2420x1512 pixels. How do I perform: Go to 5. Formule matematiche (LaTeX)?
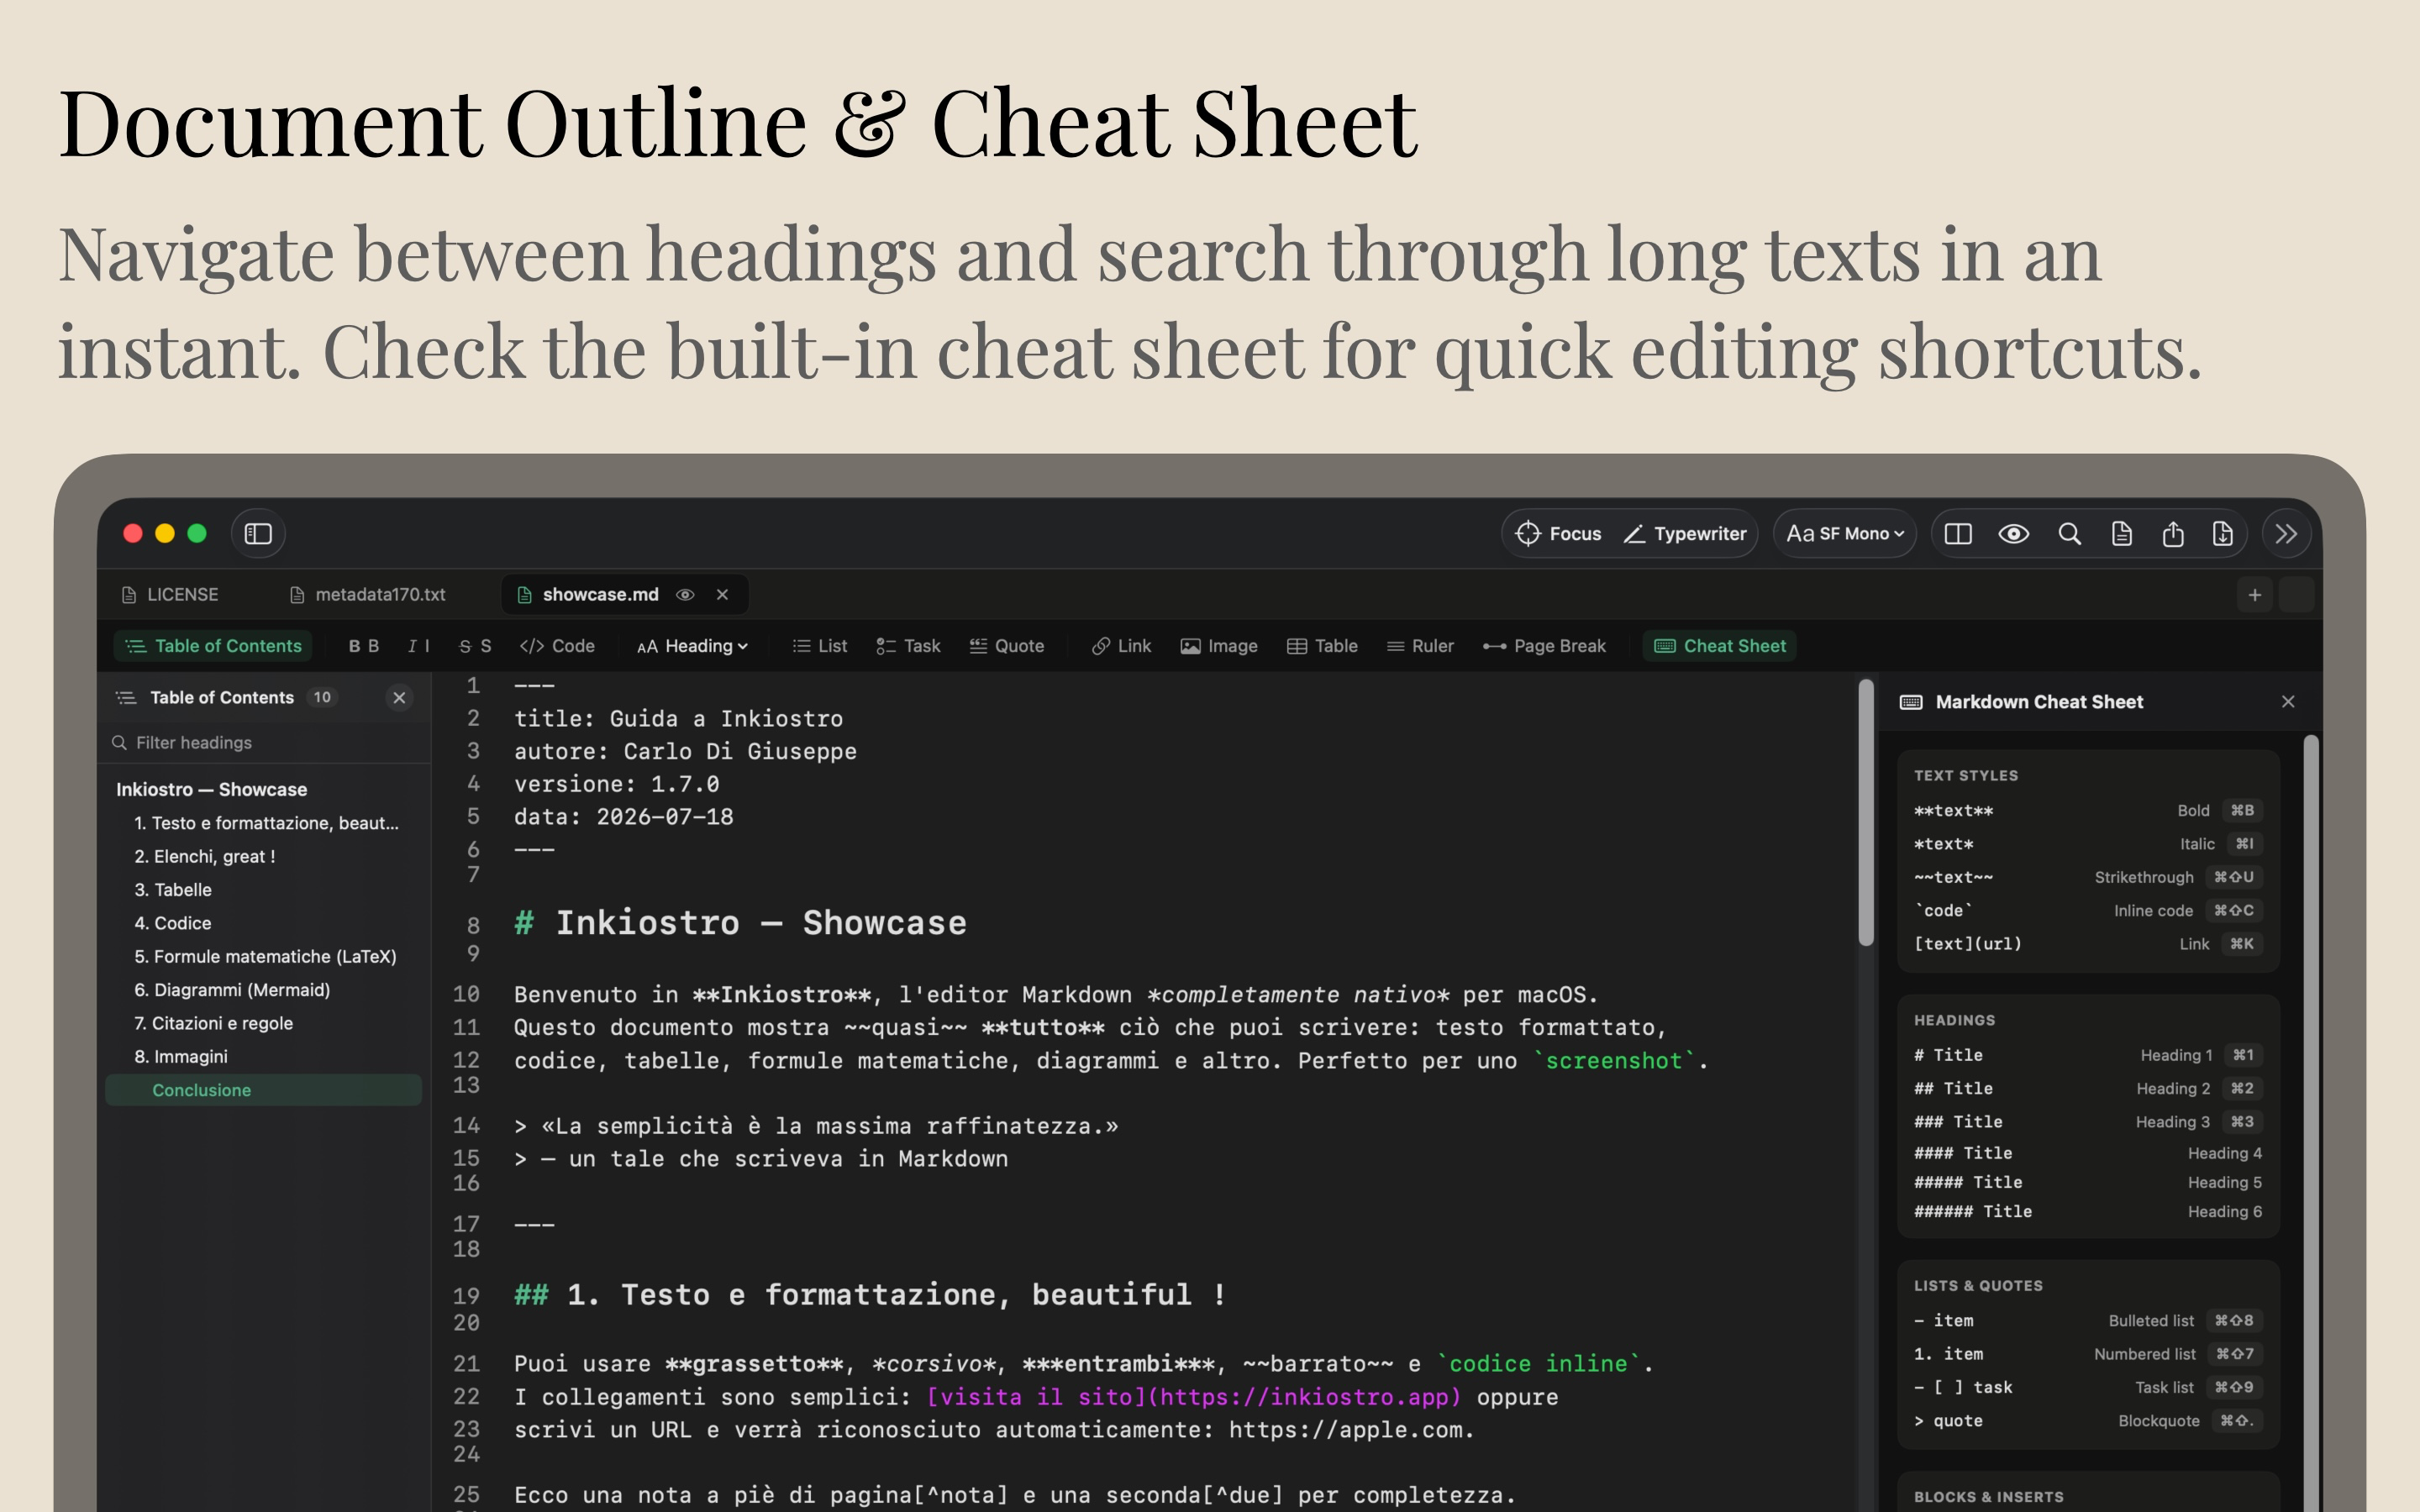pyautogui.click(x=265, y=957)
